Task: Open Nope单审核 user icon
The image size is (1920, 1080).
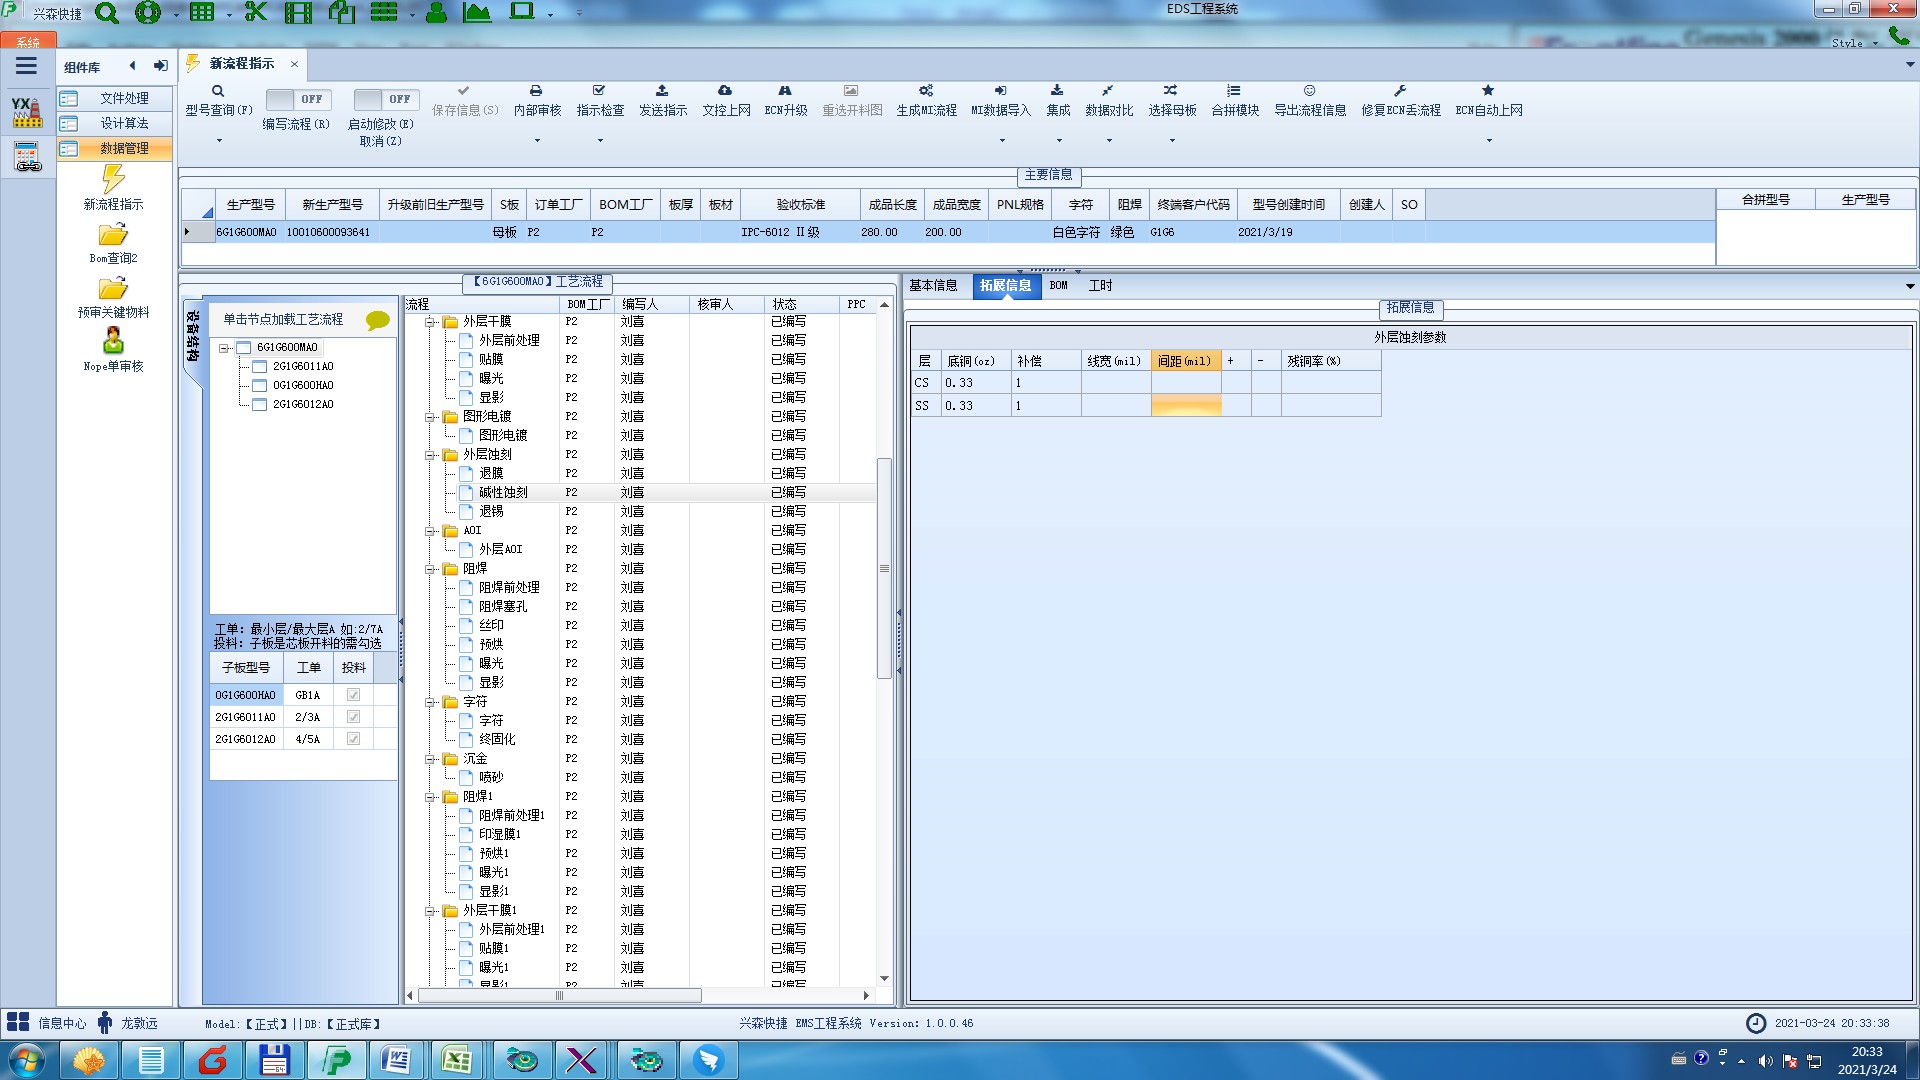Action: pyautogui.click(x=113, y=341)
